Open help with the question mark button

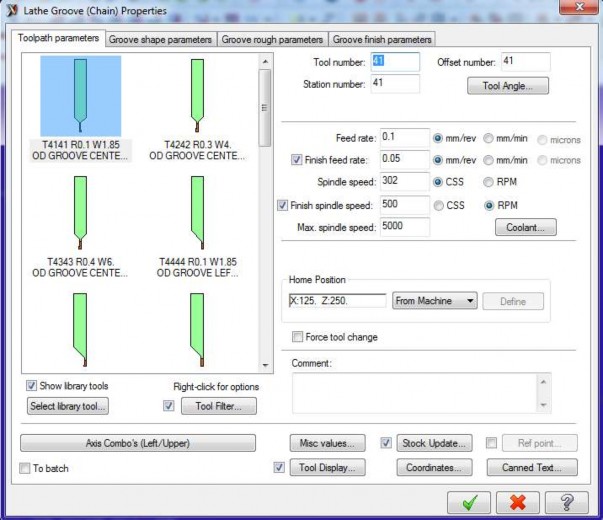(x=566, y=502)
